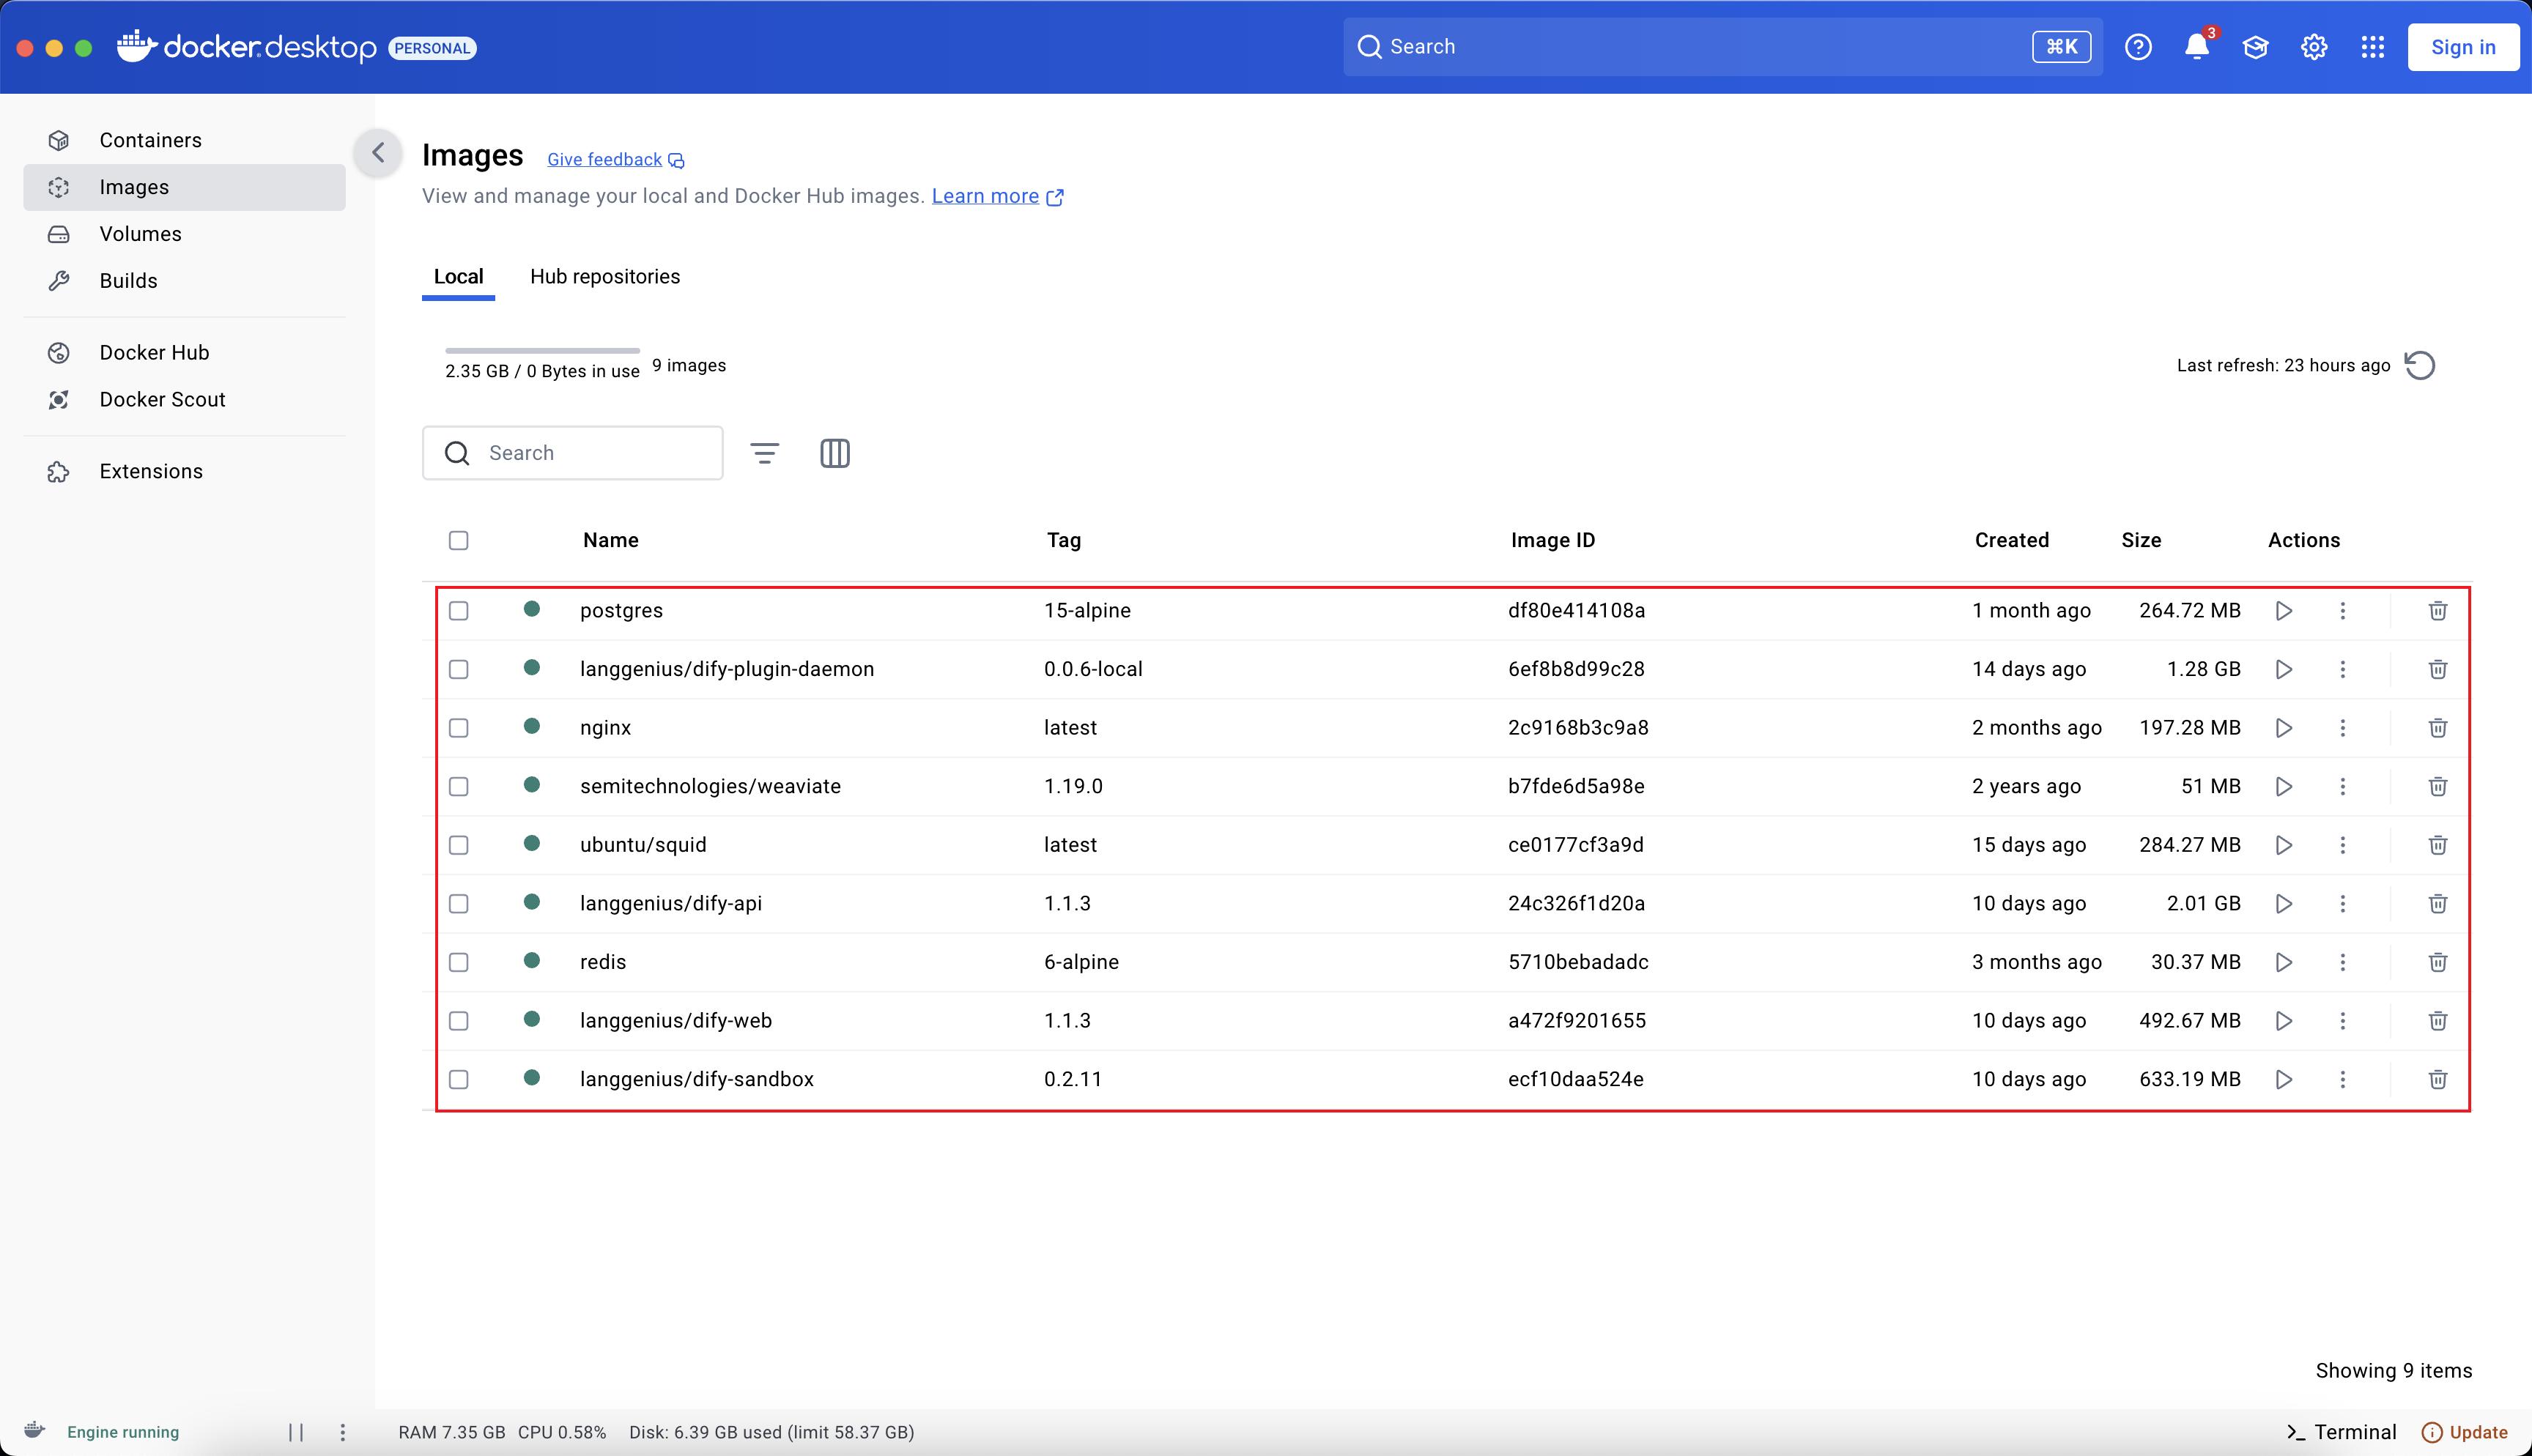
Task: Open the Update notification
Action: (x=2465, y=1432)
